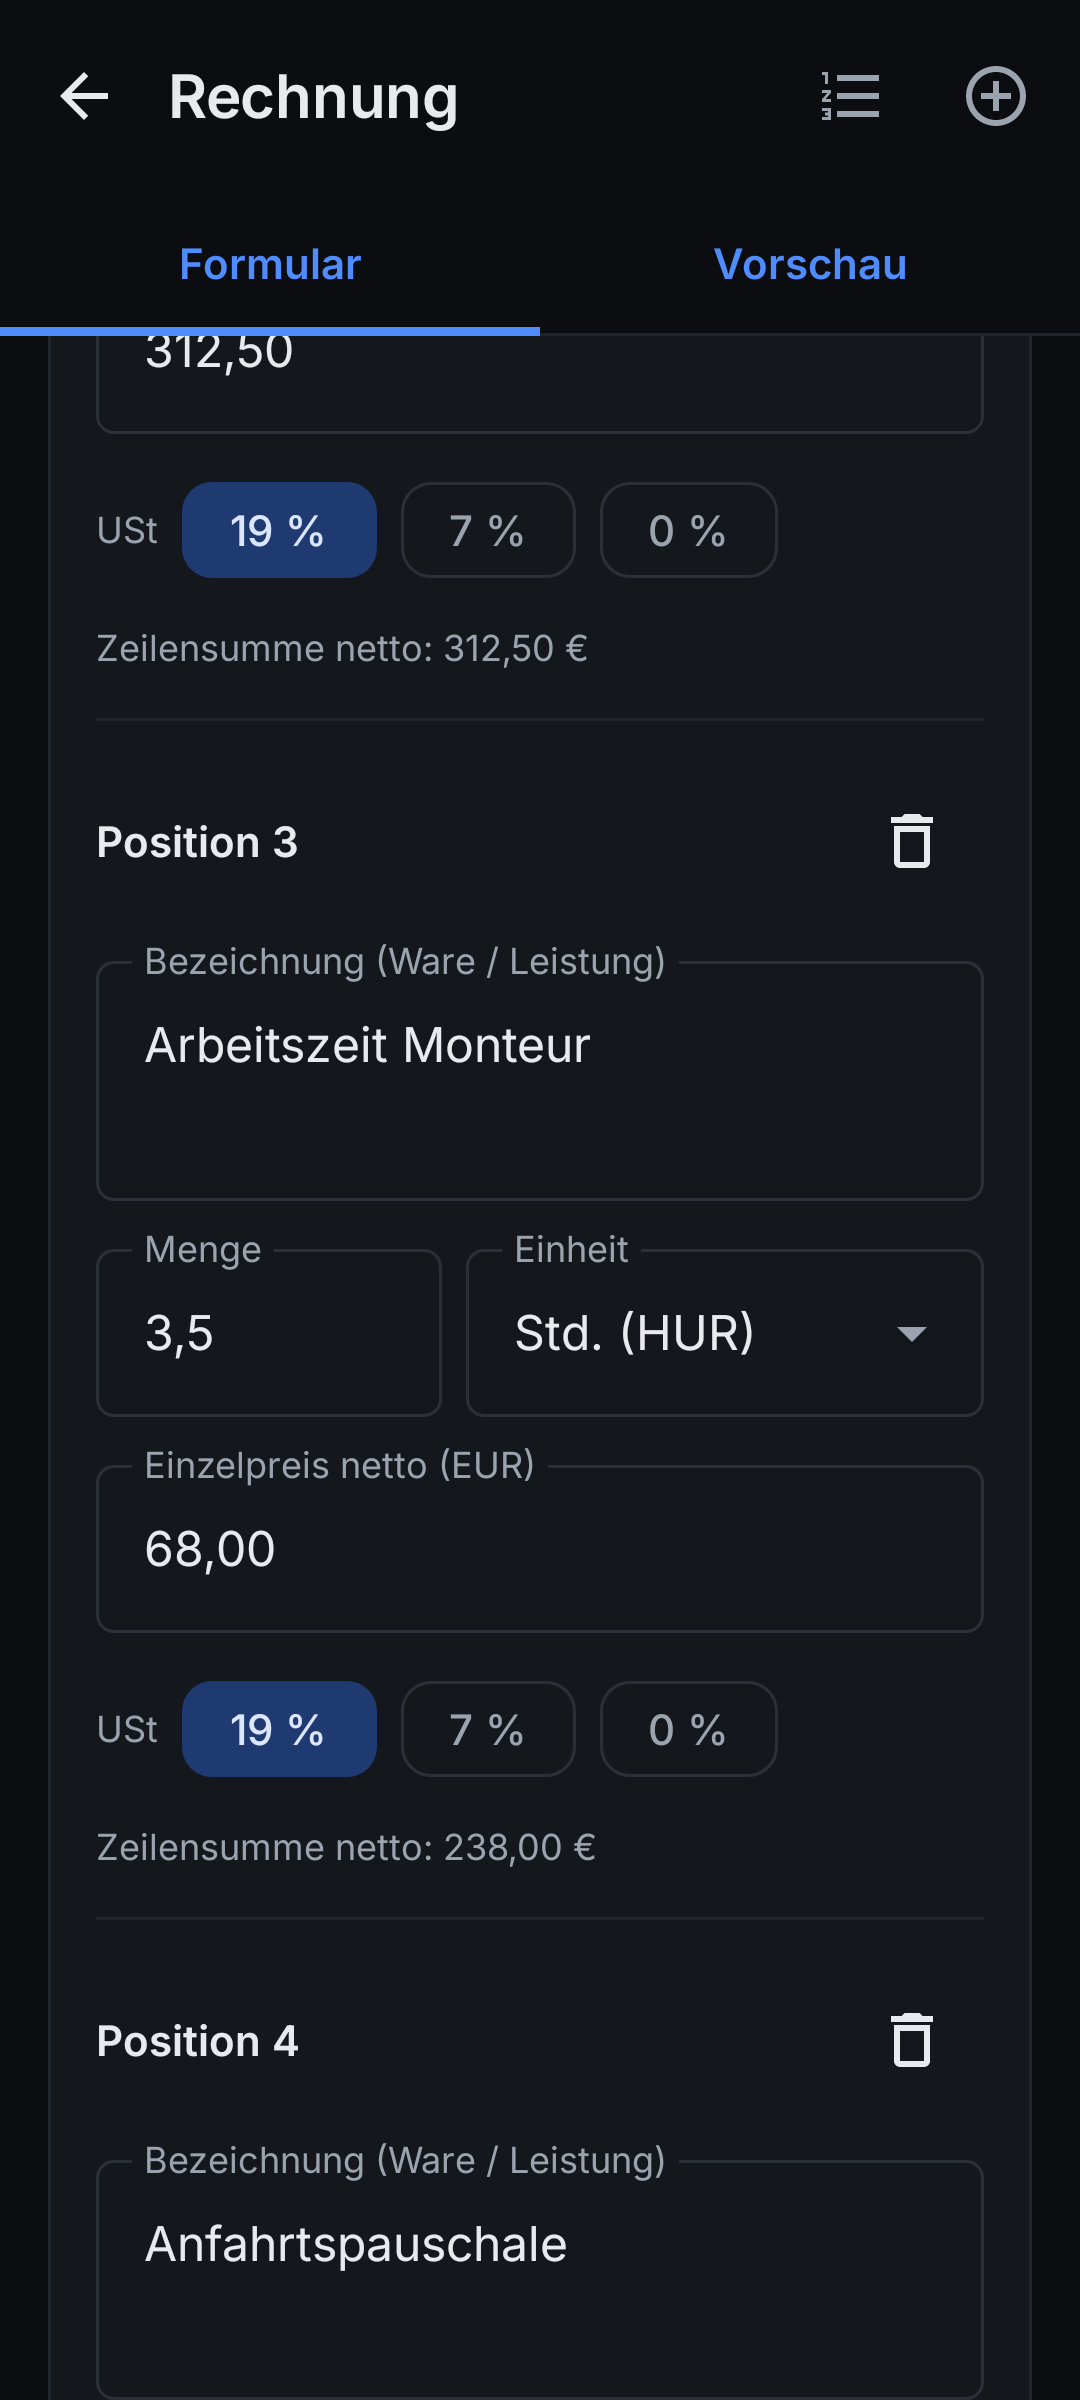Edit the Anfahrtspauschale description field
1080x2400 pixels.
540,2280
